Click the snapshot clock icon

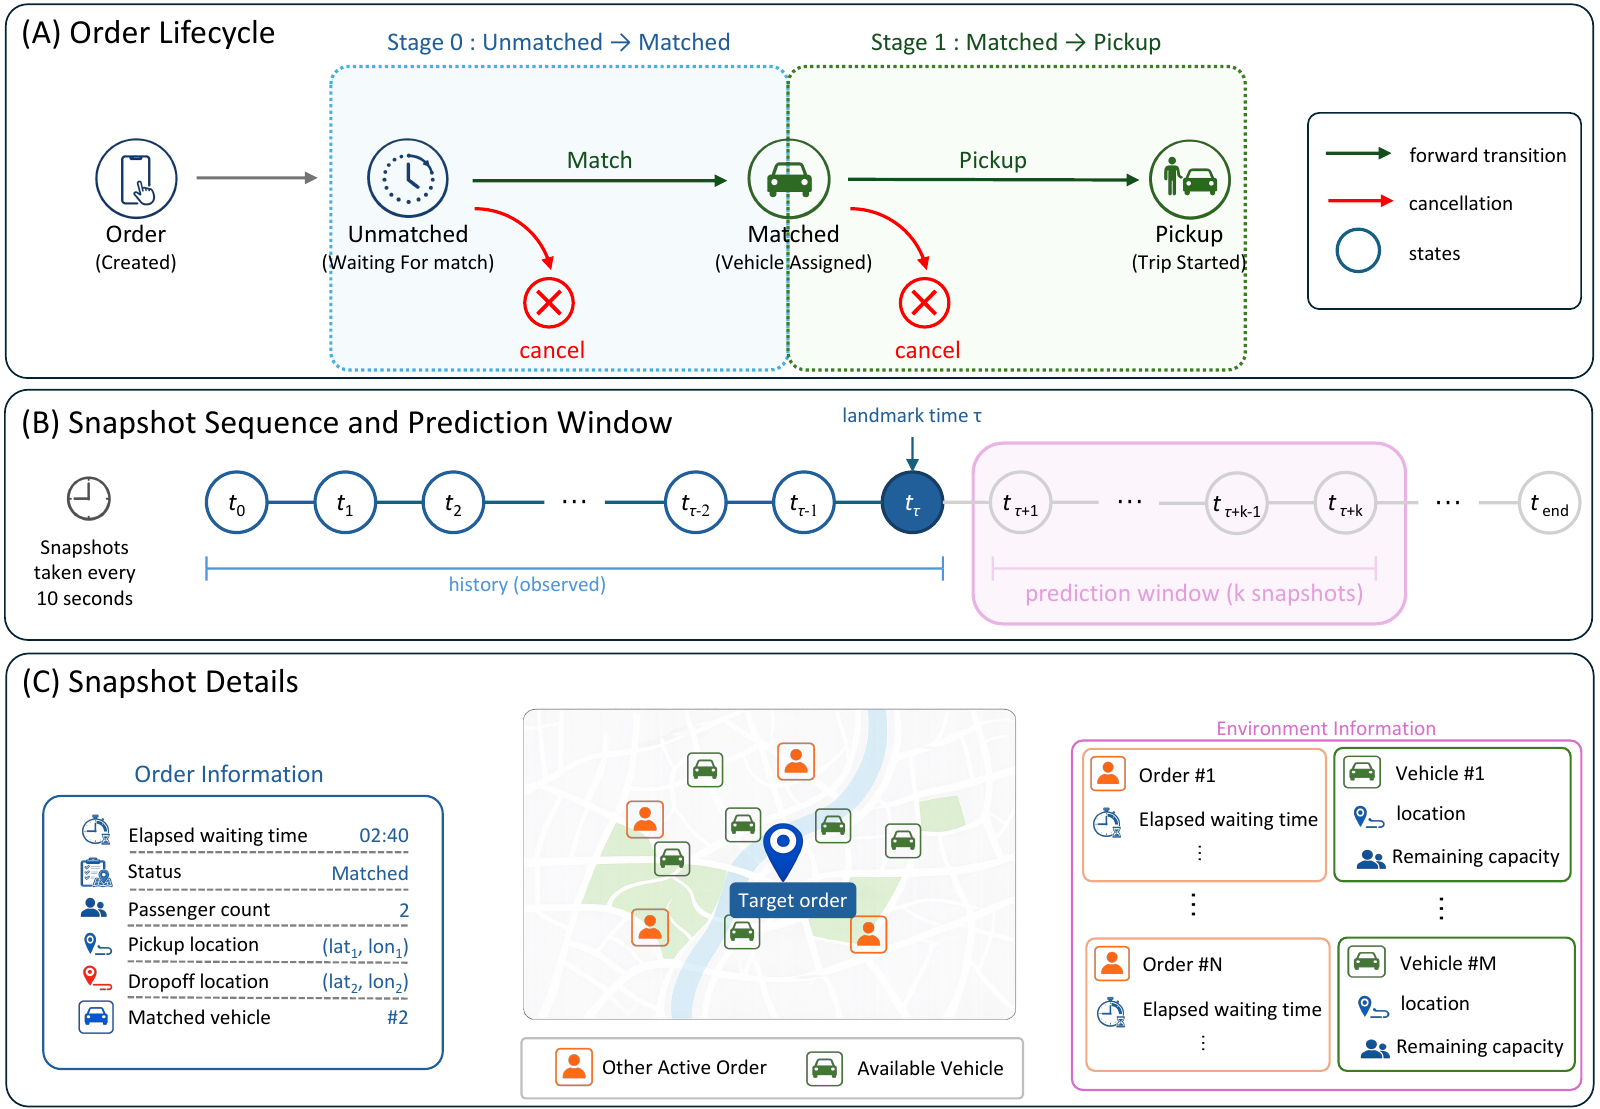(x=89, y=498)
